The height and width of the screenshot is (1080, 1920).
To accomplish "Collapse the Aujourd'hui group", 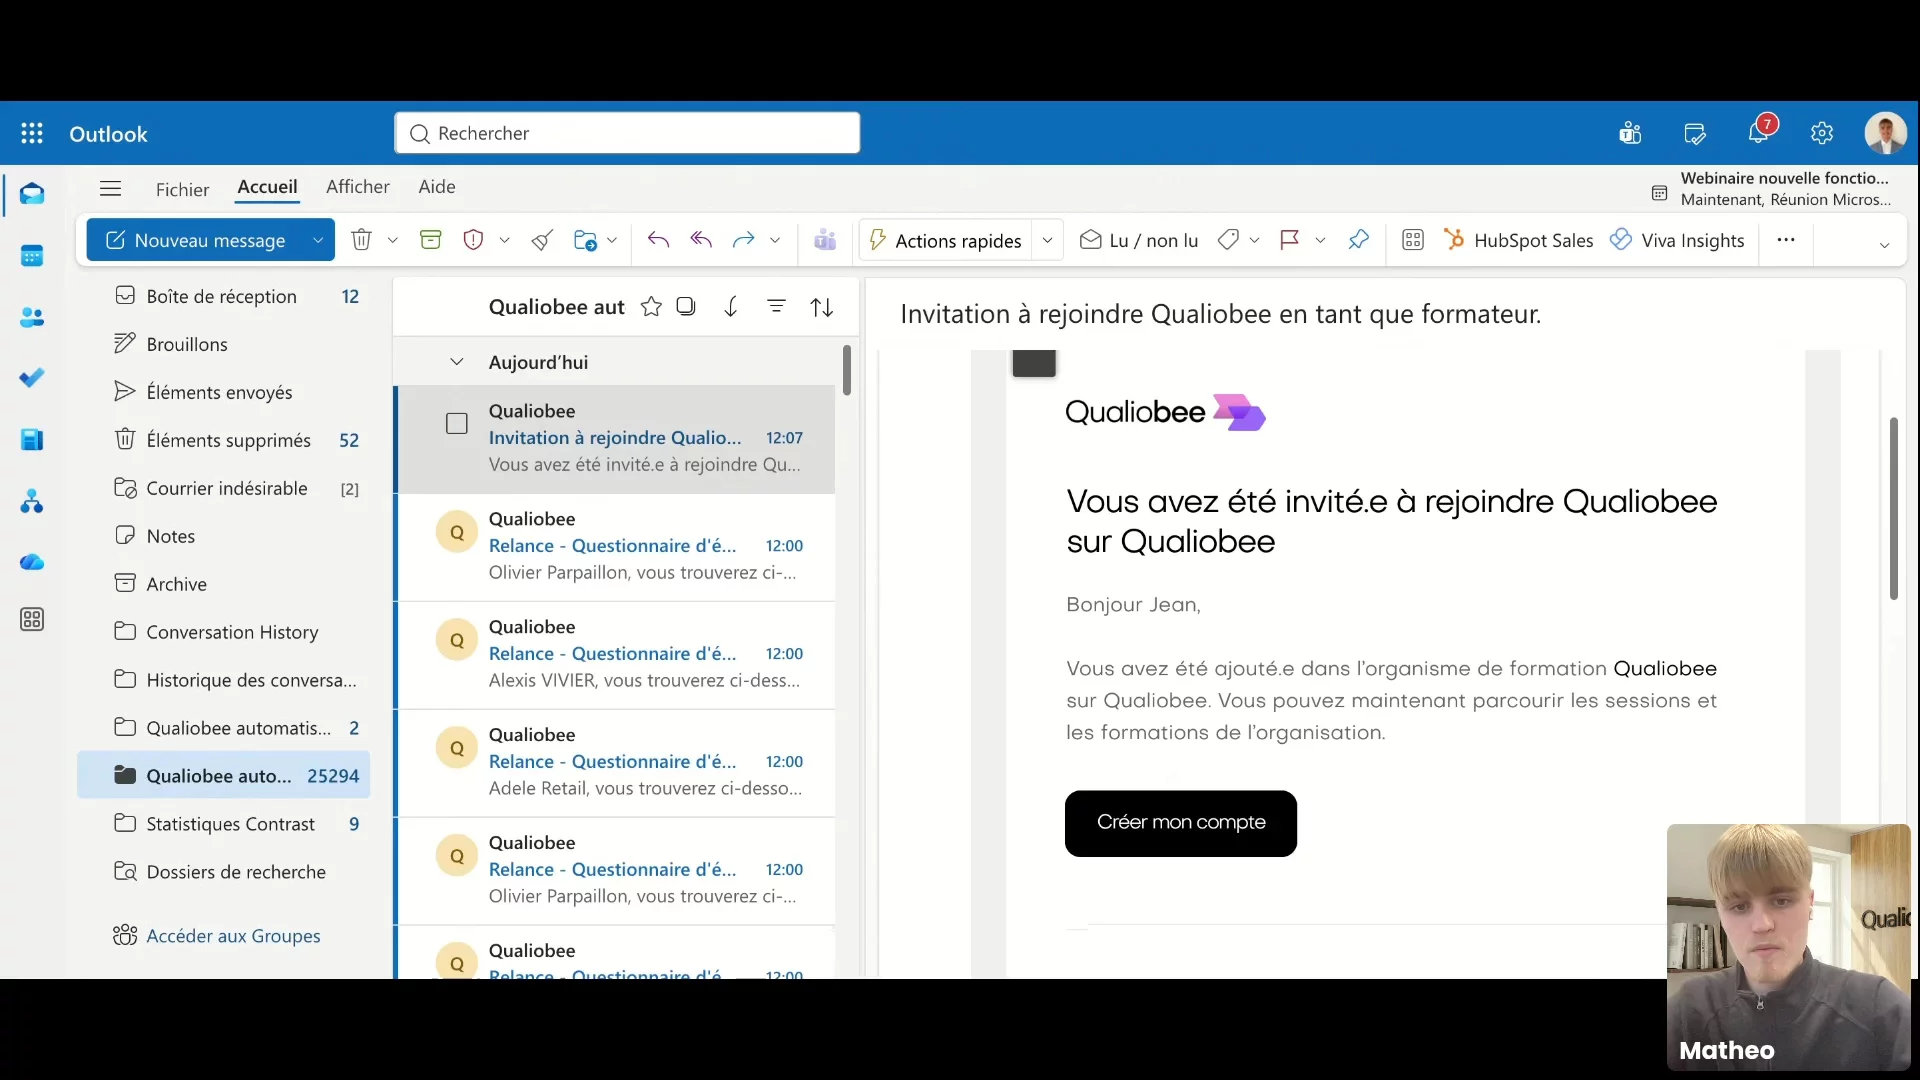I will point(457,362).
